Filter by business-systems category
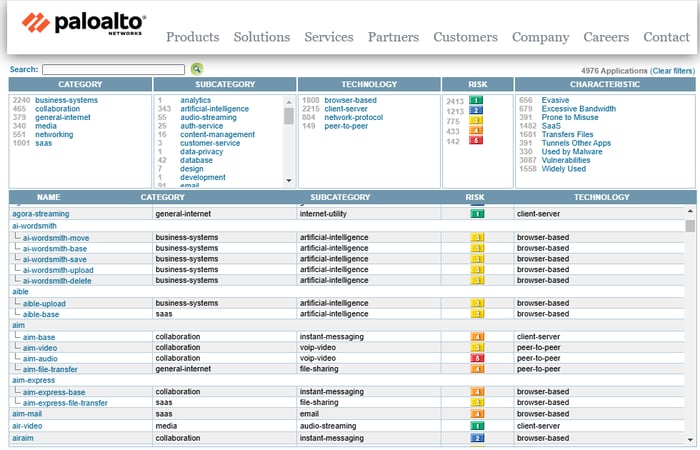This screenshot has height=450, width=700. coord(66,100)
